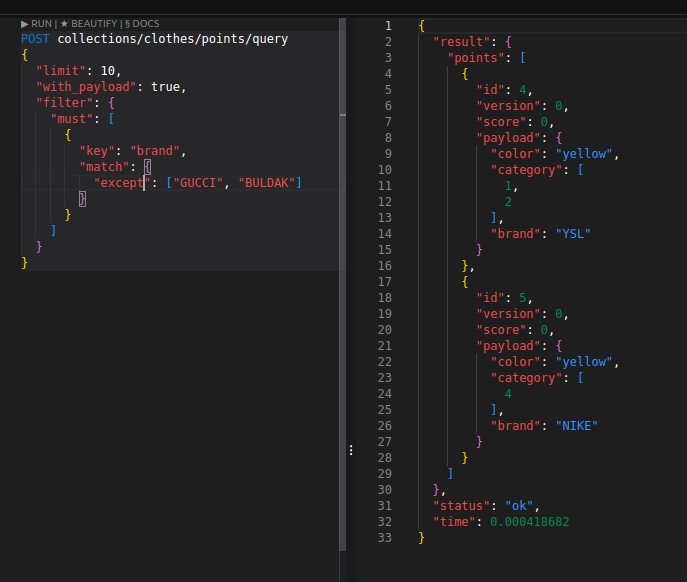Image resolution: width=687 pixels, height=582 pixels.
Task: Click the "NIKE" brand value
Action: 576,425
